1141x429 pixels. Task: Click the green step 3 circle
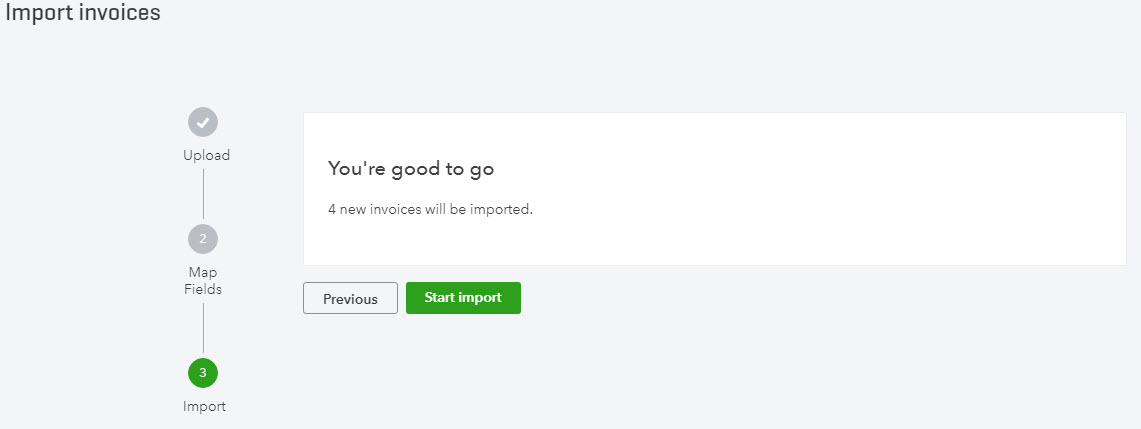[x=203, y=373]
